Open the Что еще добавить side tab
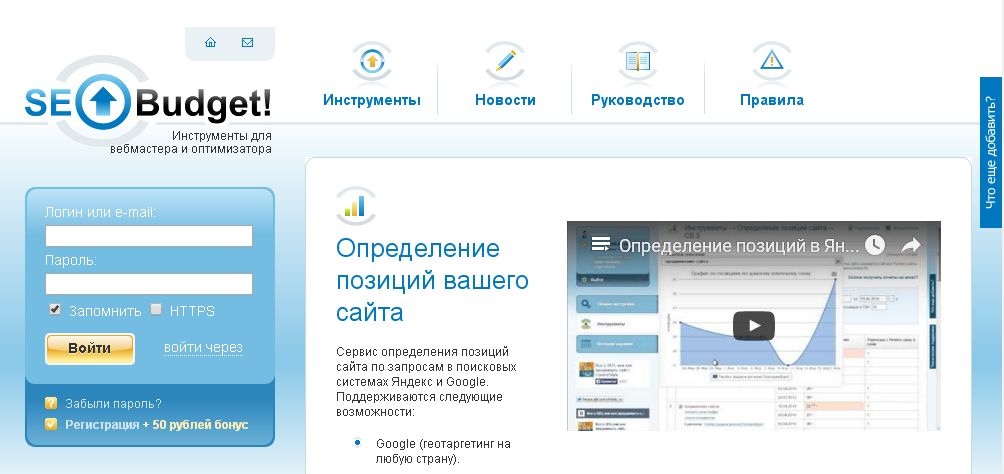1004x474 pixels. 991,152
